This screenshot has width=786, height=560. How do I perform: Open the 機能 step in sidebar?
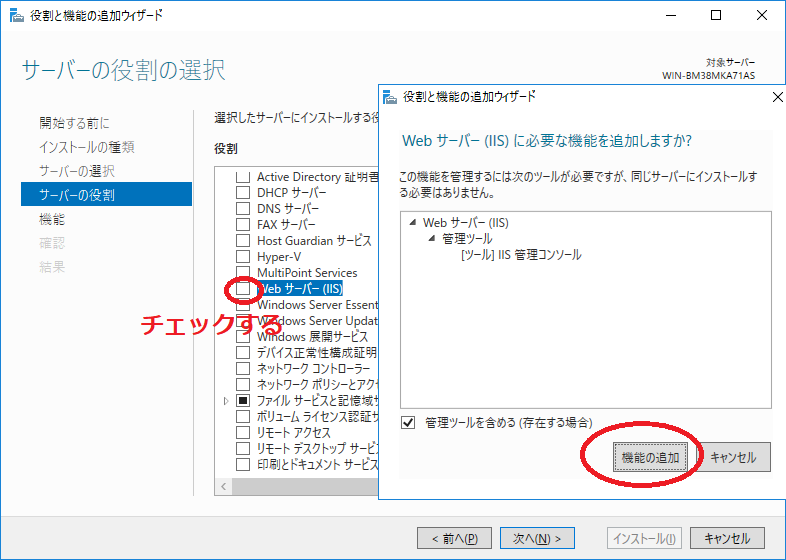pos(52,219)
